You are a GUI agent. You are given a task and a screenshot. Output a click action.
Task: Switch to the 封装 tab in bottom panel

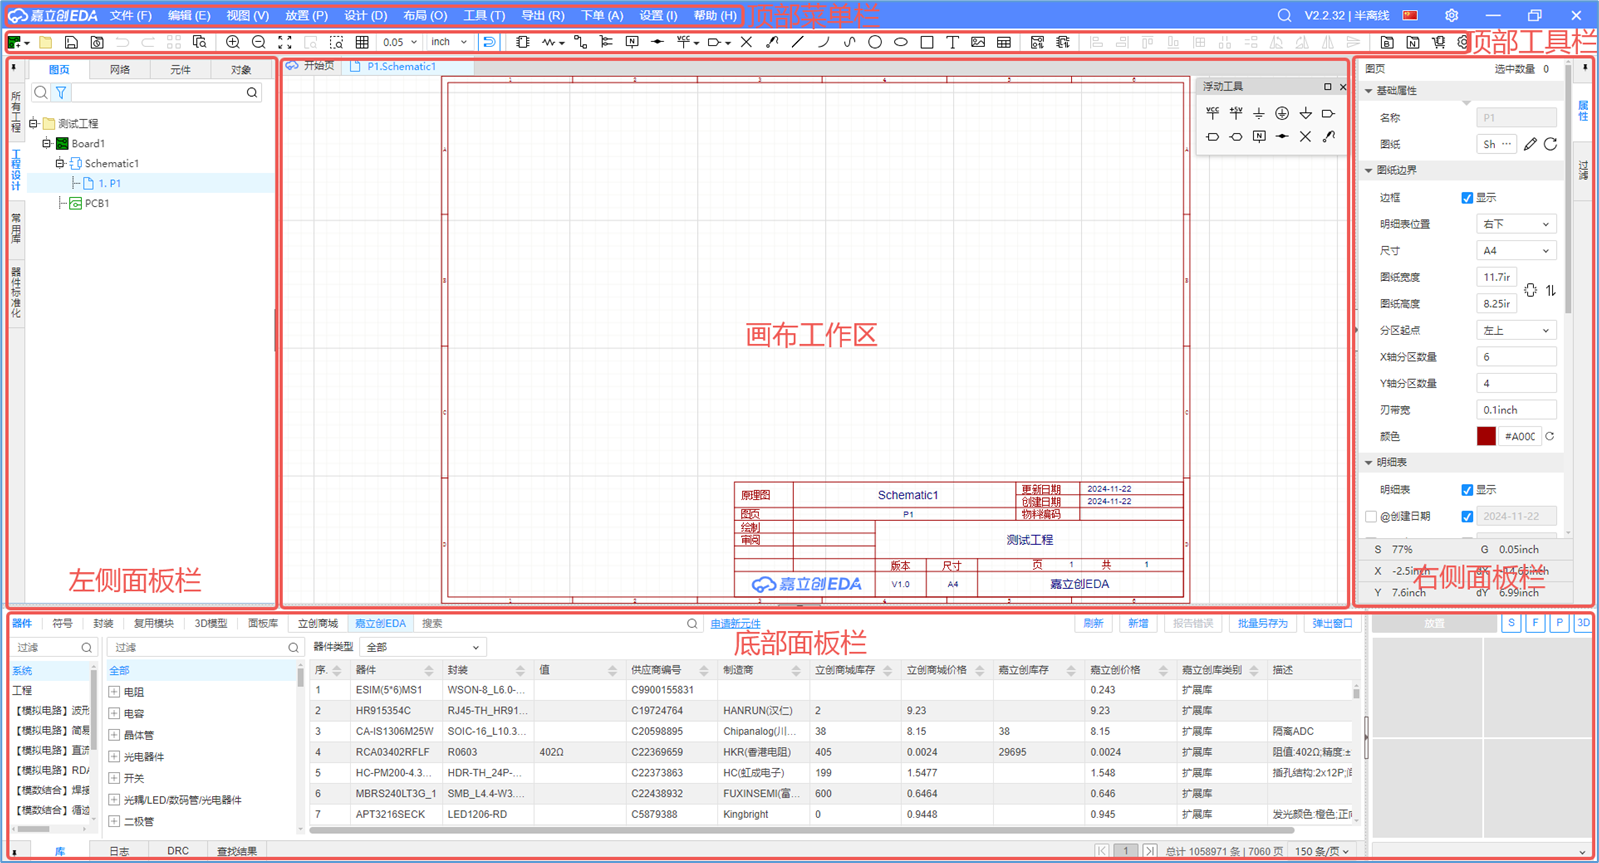click(103, 624)
